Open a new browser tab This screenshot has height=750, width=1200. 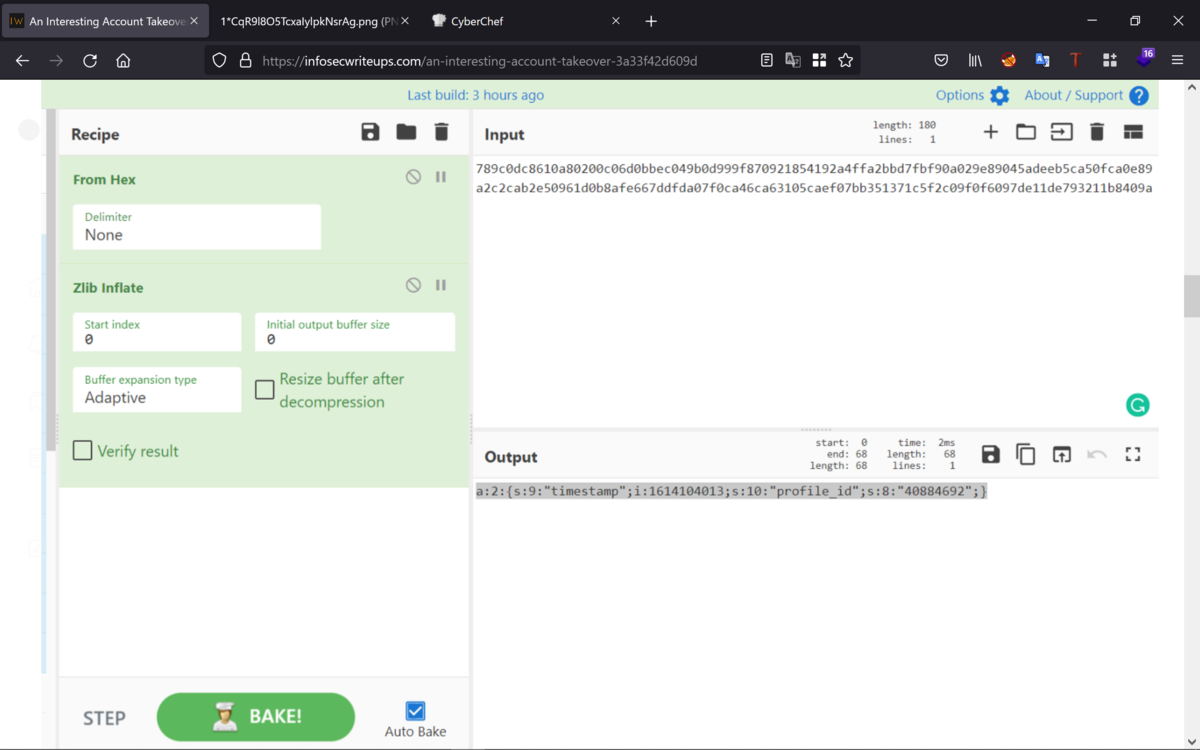tap(651, 21)
